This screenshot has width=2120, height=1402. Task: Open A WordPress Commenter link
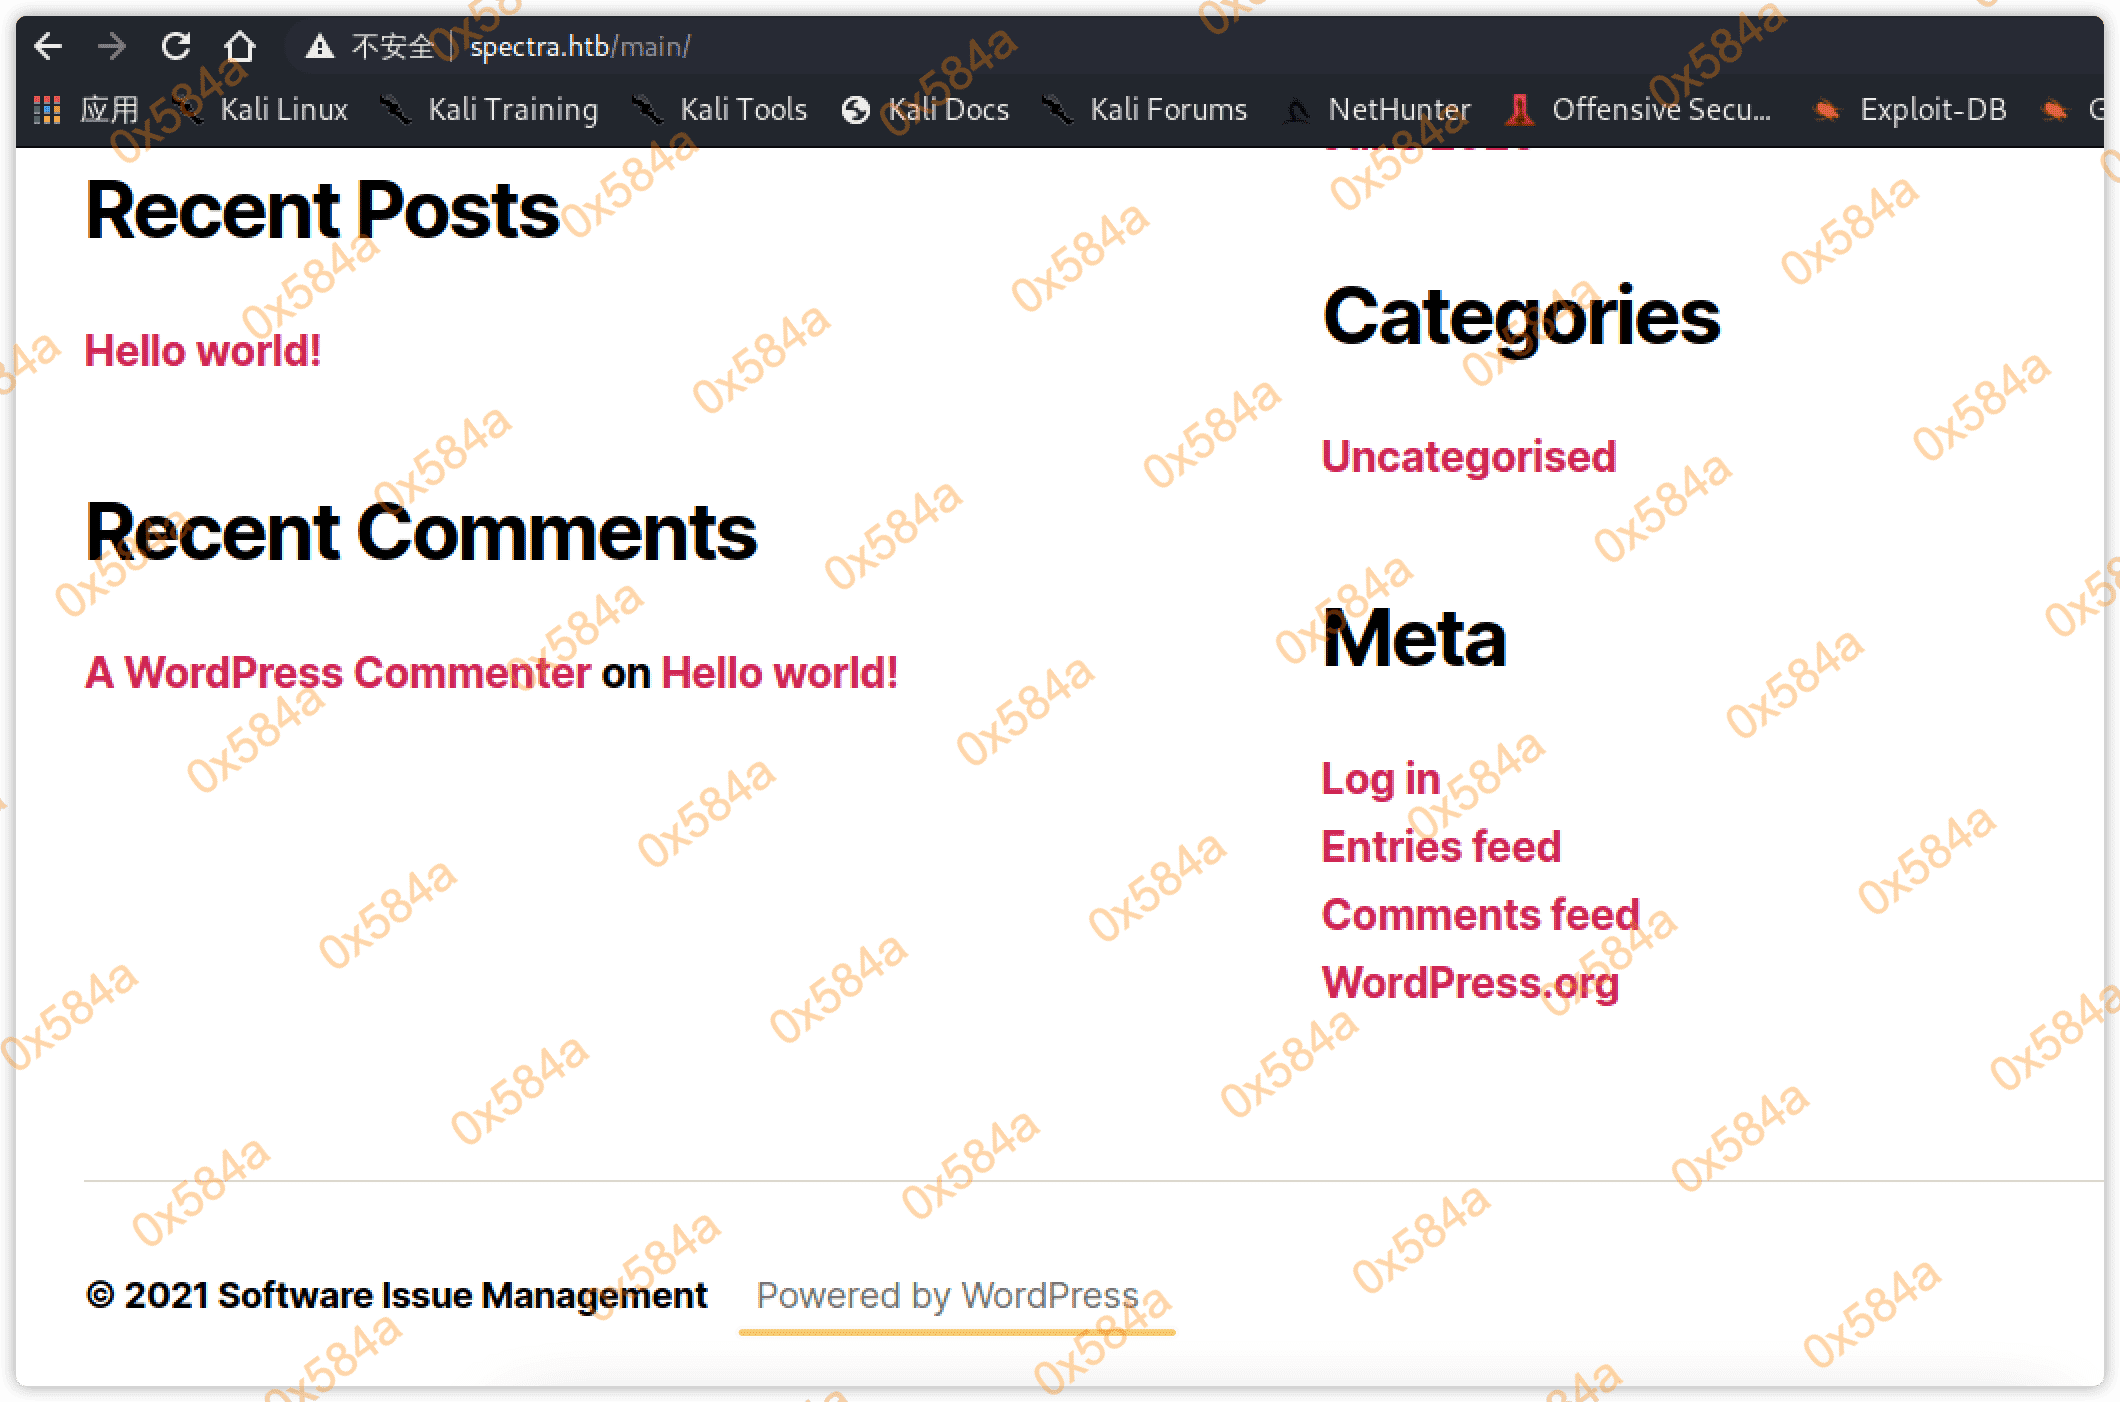[338, 673]
